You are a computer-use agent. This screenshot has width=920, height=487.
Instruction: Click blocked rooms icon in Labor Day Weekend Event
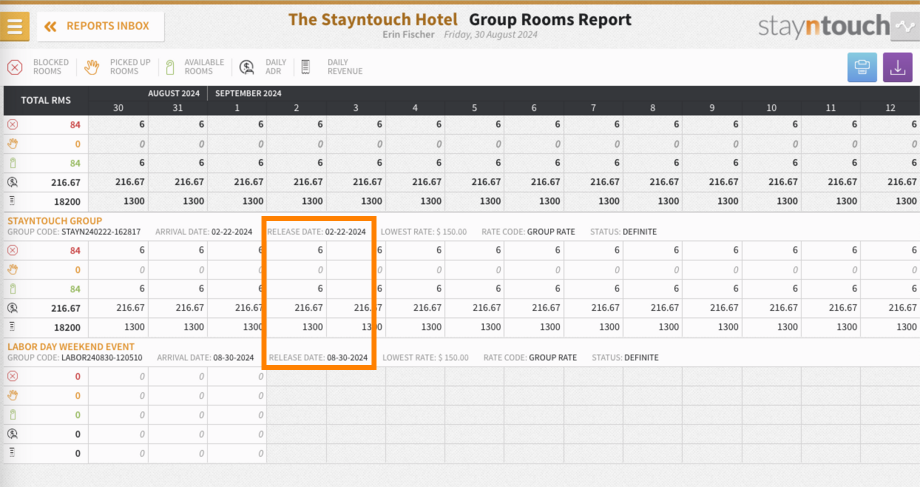(12, 376)
